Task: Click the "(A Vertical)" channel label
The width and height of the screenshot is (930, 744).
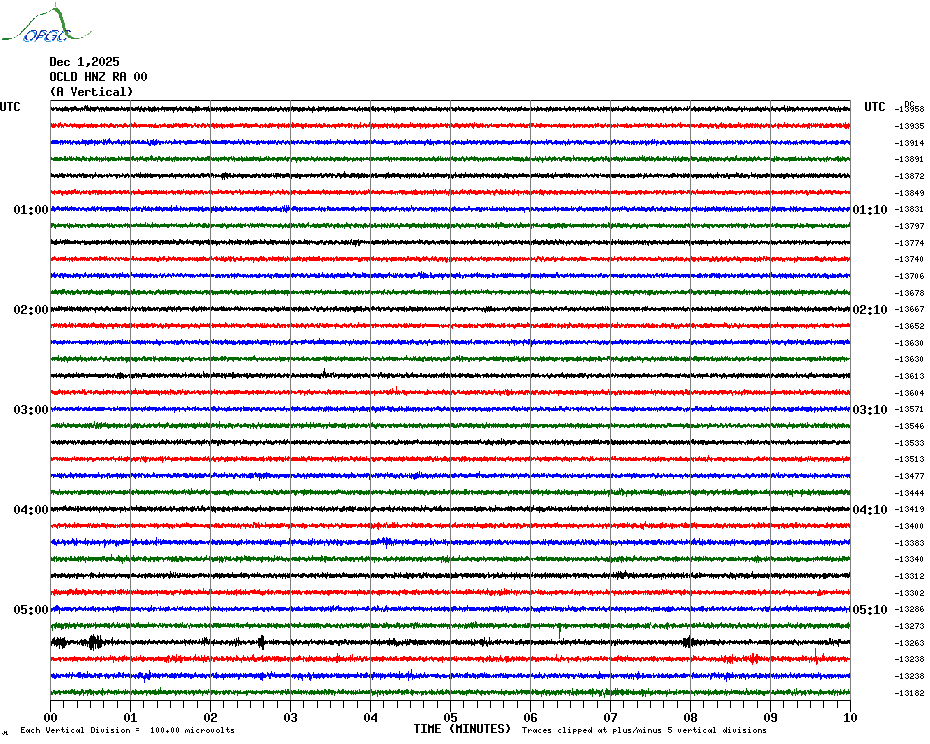Action: point(91,92)
